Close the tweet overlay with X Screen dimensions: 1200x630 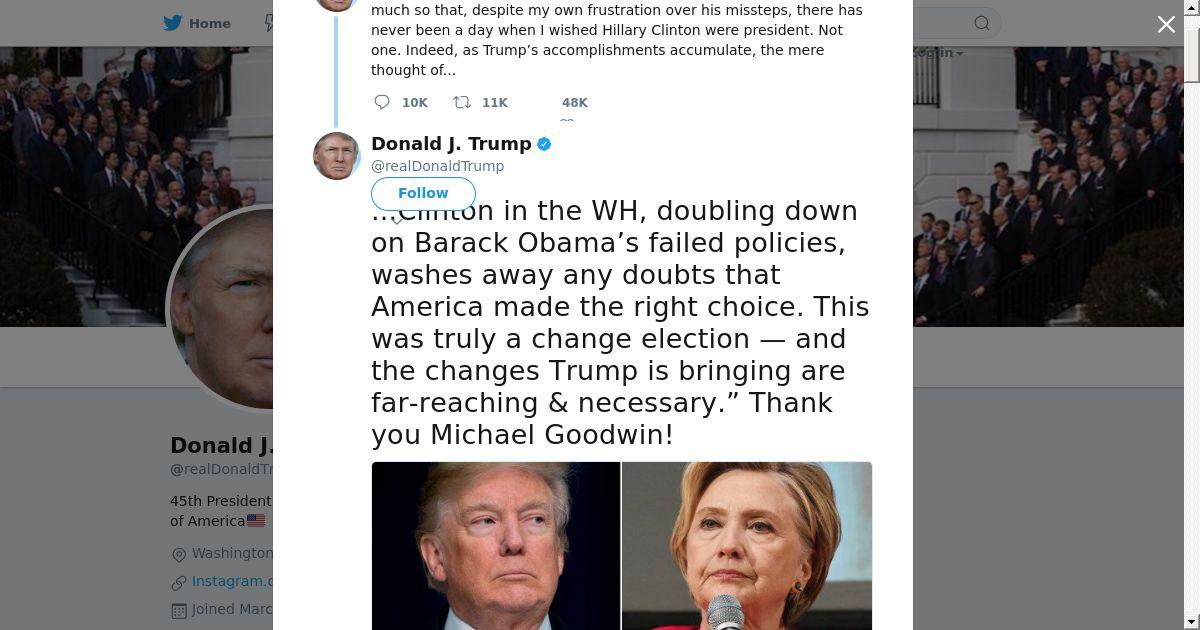coord(1166,25)
